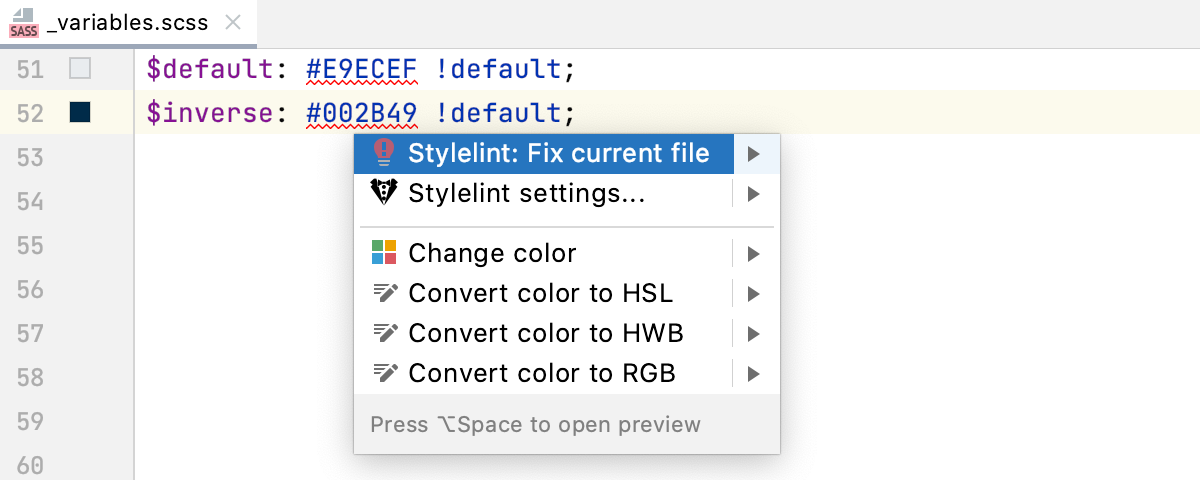
Task: Choose Convert color to HWB
Action: point(545,333)
